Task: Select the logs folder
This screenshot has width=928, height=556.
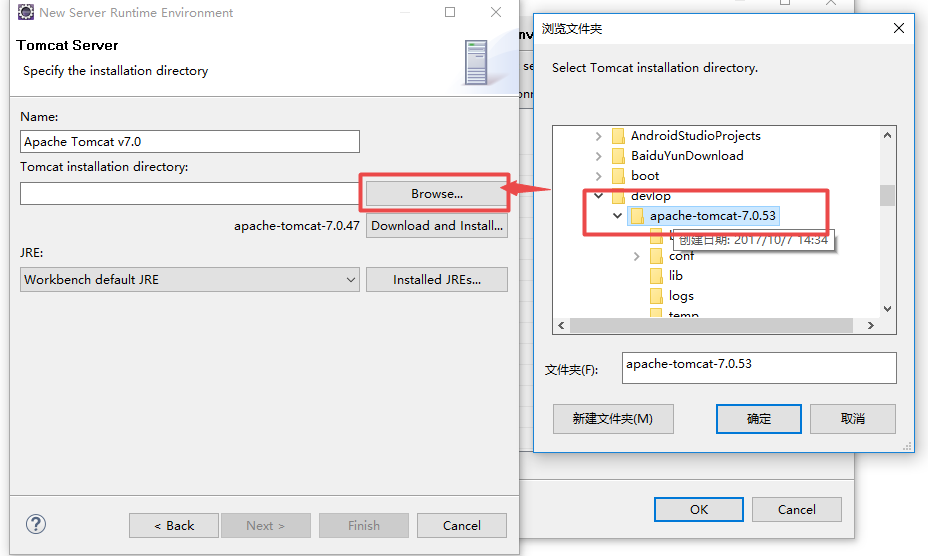Action: [x=681, y=295]
